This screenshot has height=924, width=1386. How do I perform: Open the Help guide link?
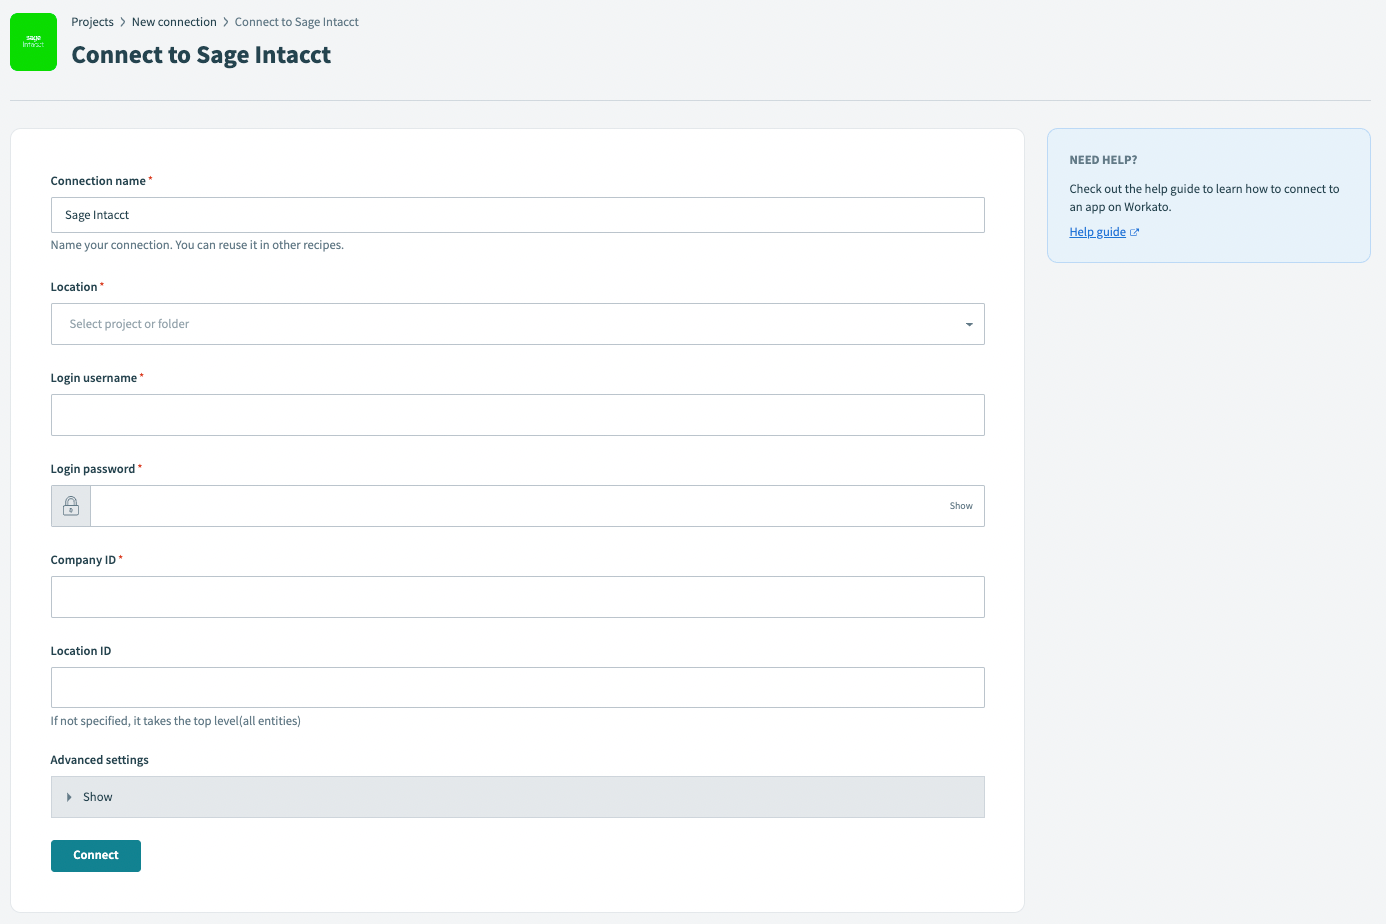(x=1096, y=231)
